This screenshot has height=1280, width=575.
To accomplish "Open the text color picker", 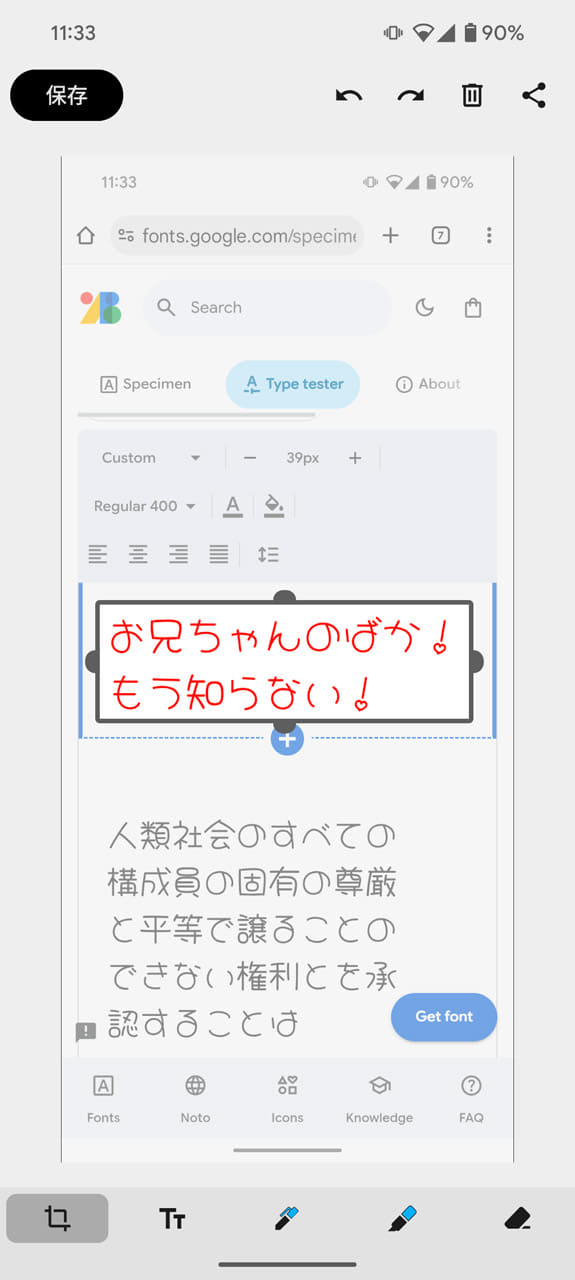I will (x=233, y=506).
